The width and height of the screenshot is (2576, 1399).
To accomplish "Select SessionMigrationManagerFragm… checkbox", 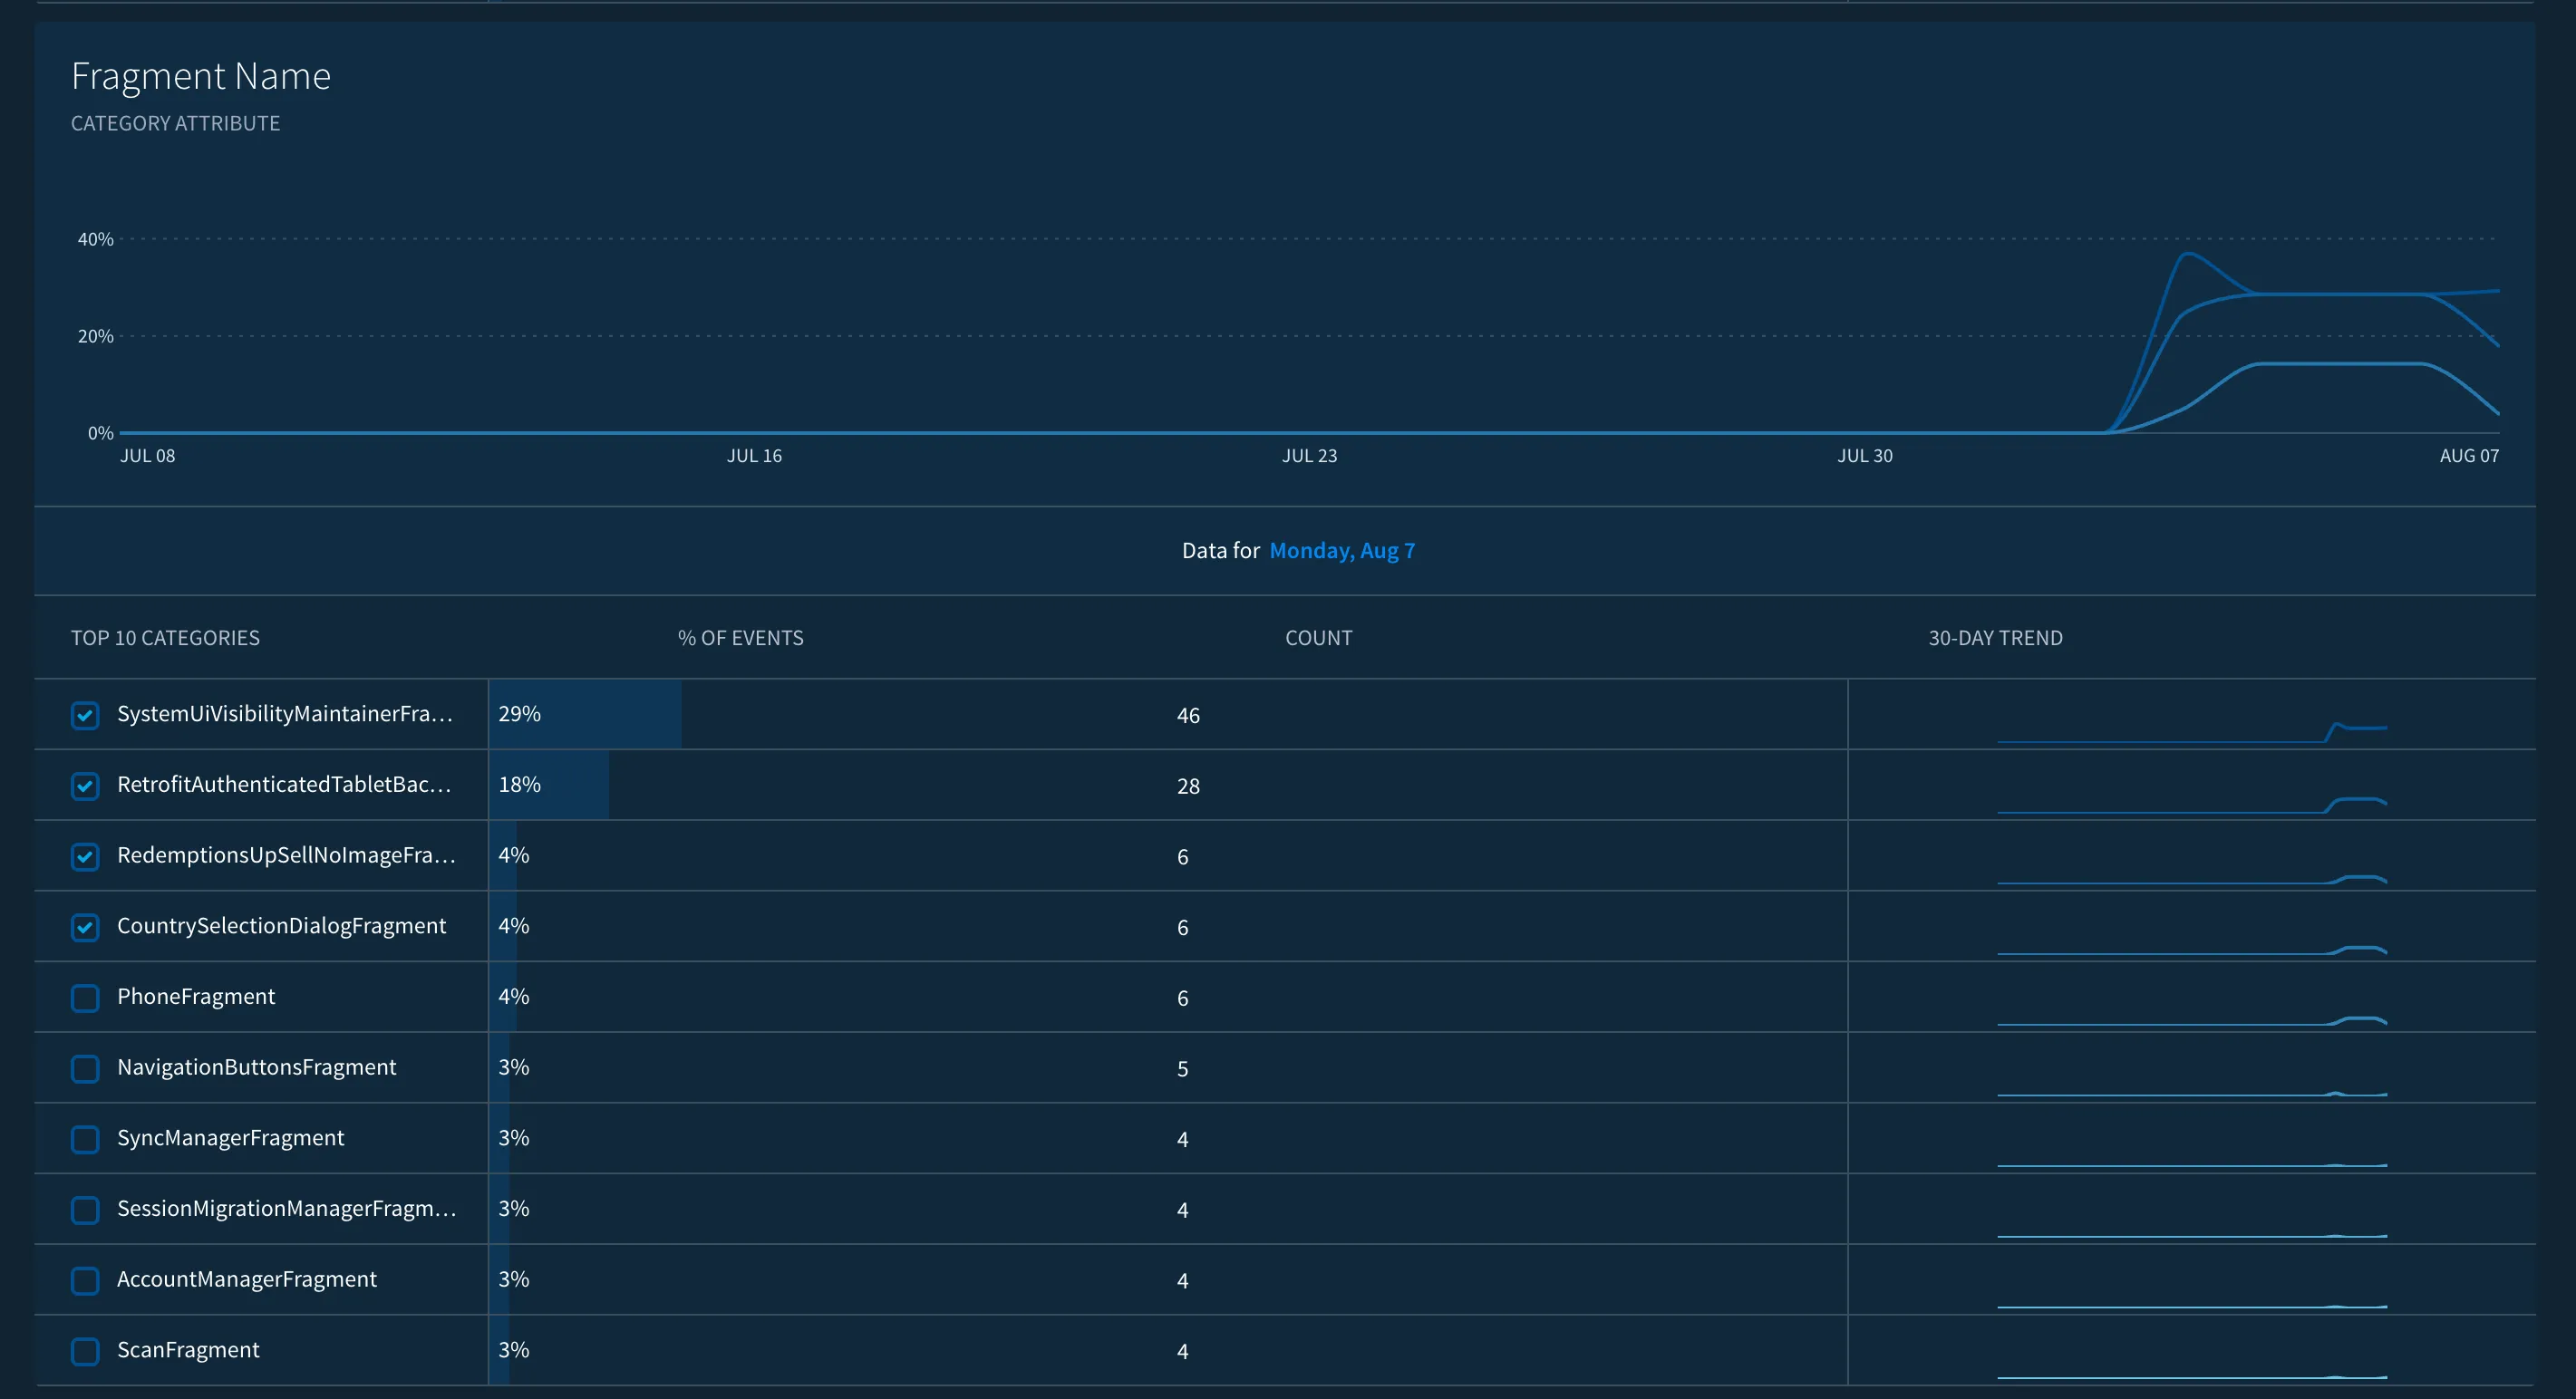I will [85, 1210].
